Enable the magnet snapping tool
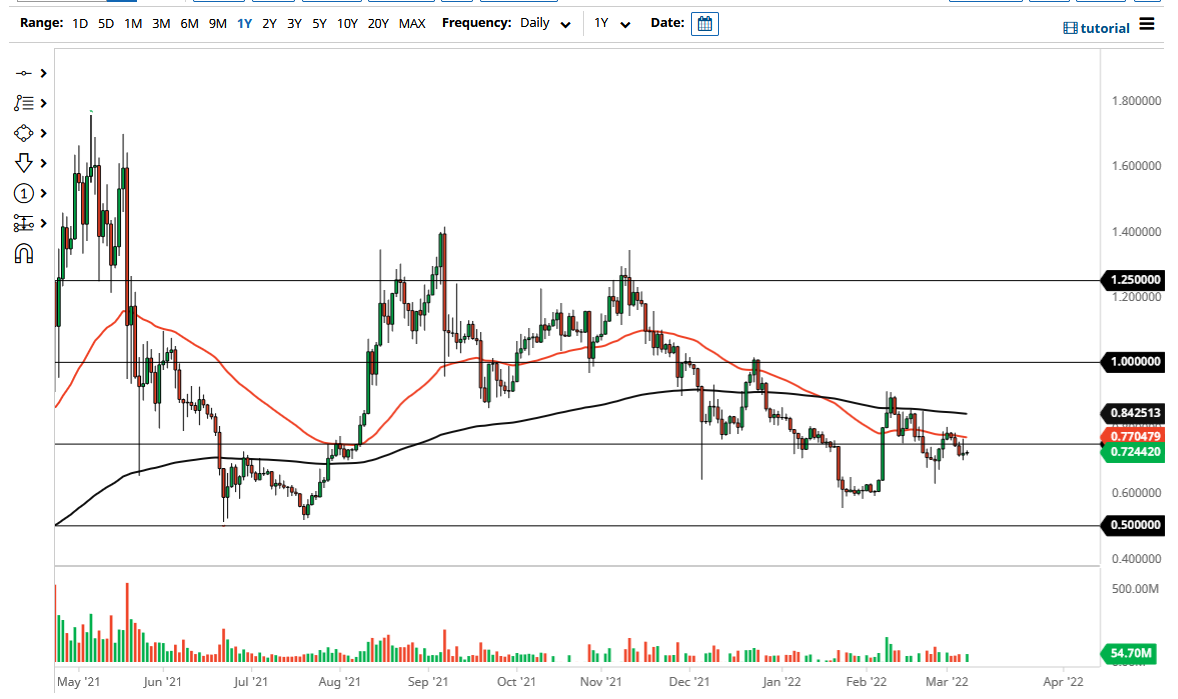Image resolution: width=1178 pixels, height=699 pixels. click(x=22, y=253)
